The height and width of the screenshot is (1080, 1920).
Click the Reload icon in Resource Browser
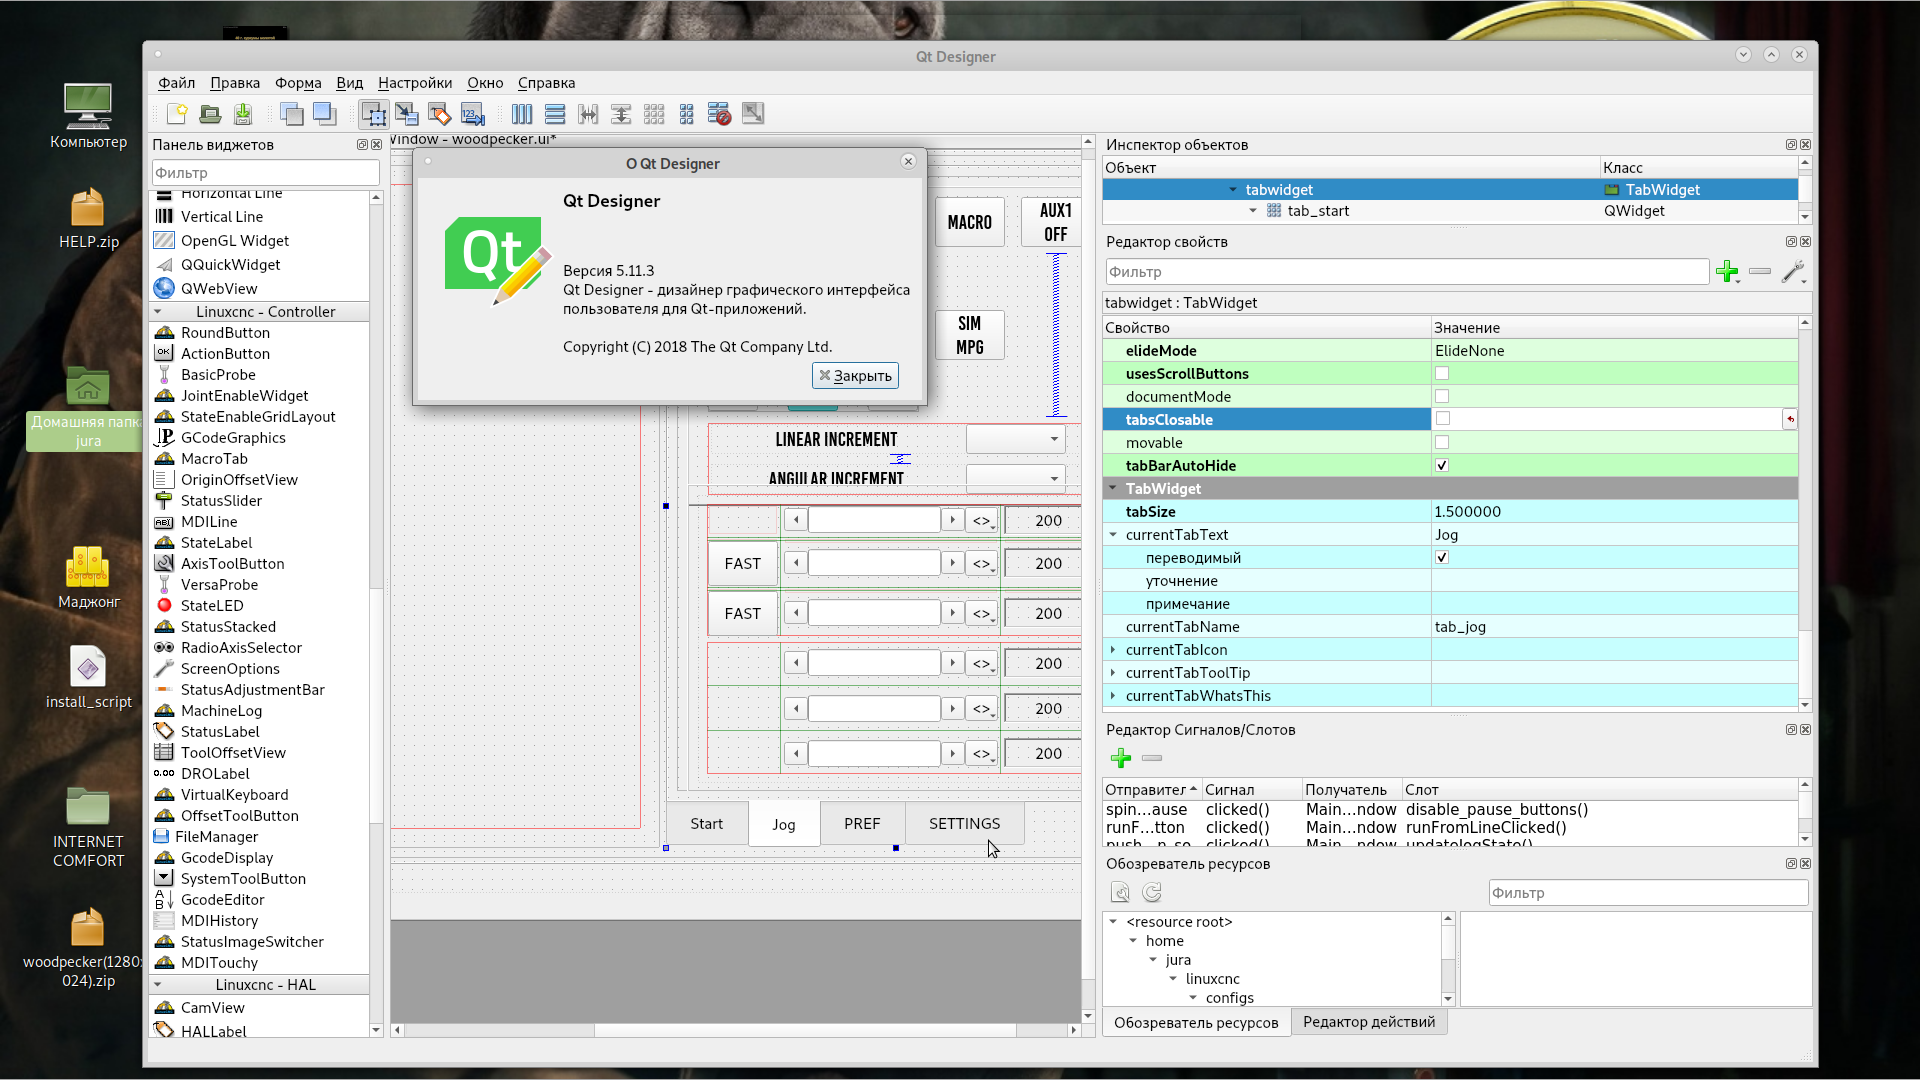click(x=1152, y=892)
